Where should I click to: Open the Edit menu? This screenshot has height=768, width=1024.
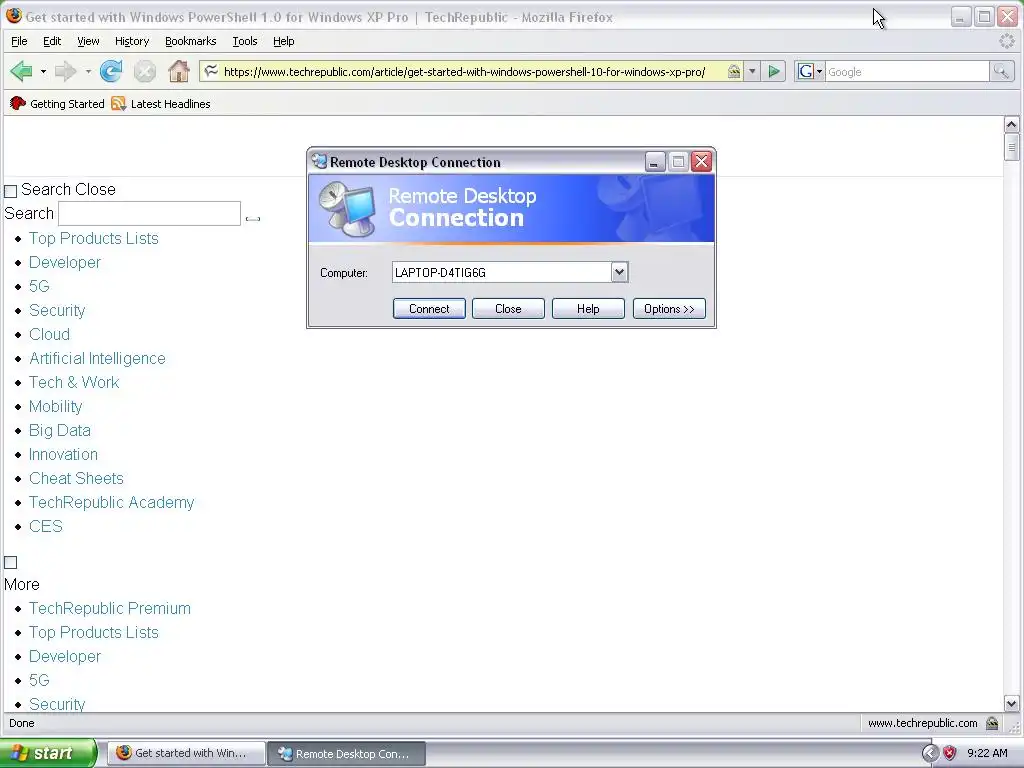[52, 41]
